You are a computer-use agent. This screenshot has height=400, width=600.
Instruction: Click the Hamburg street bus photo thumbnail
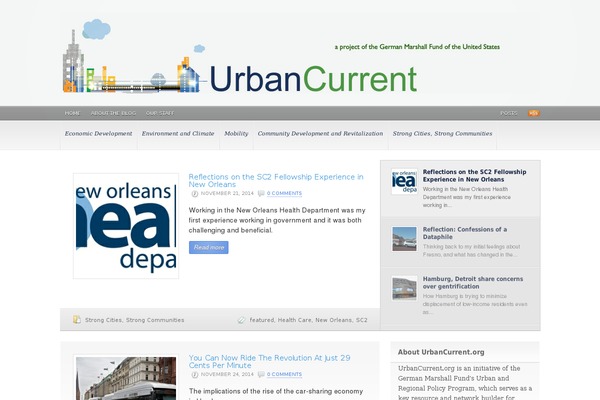[126, 378]
